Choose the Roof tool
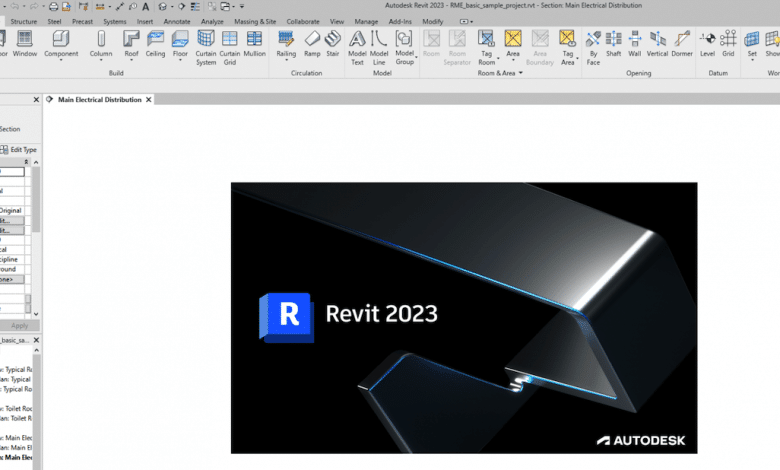Screen dimensions: 780x470 pyautogui.click(x=131, y=44)
